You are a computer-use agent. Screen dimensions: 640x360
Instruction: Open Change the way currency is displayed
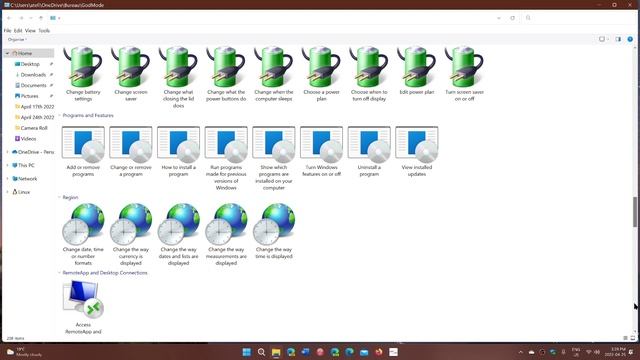tap(131, 234)
